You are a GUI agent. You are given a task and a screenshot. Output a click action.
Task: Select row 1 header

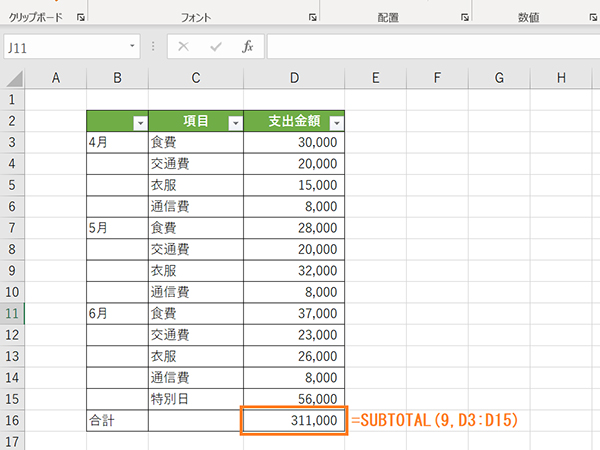pyautogui.click(x=12, y=99)
